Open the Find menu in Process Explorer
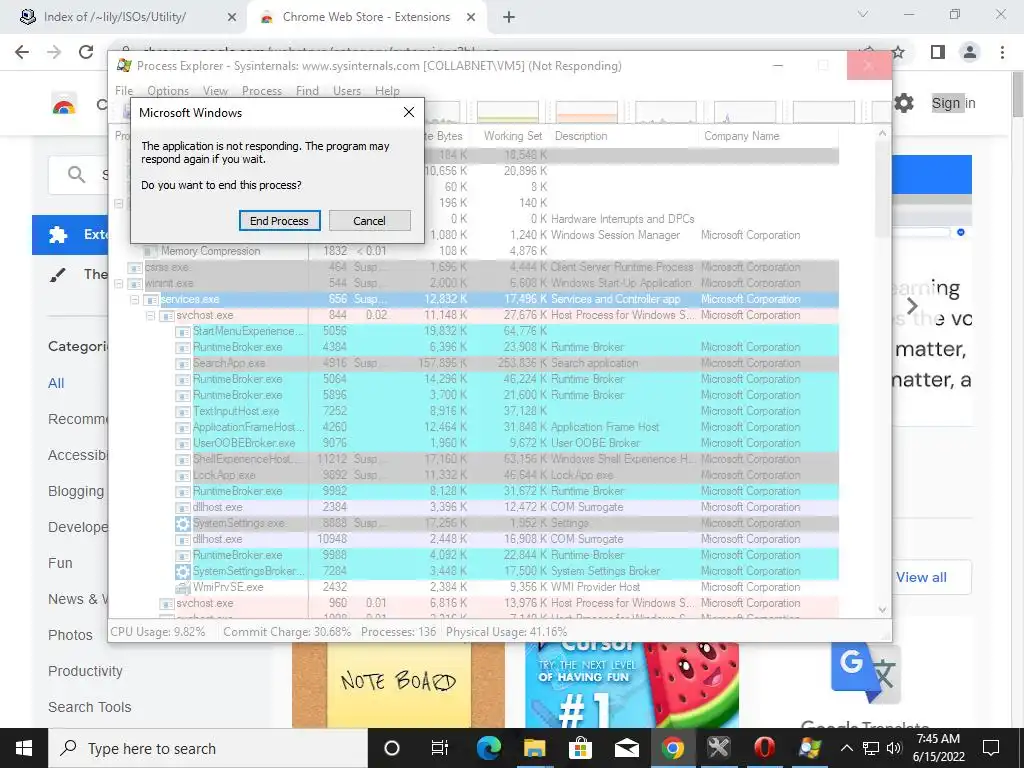The width and height of the screenshot is (1024, 768). coord(307,91)
